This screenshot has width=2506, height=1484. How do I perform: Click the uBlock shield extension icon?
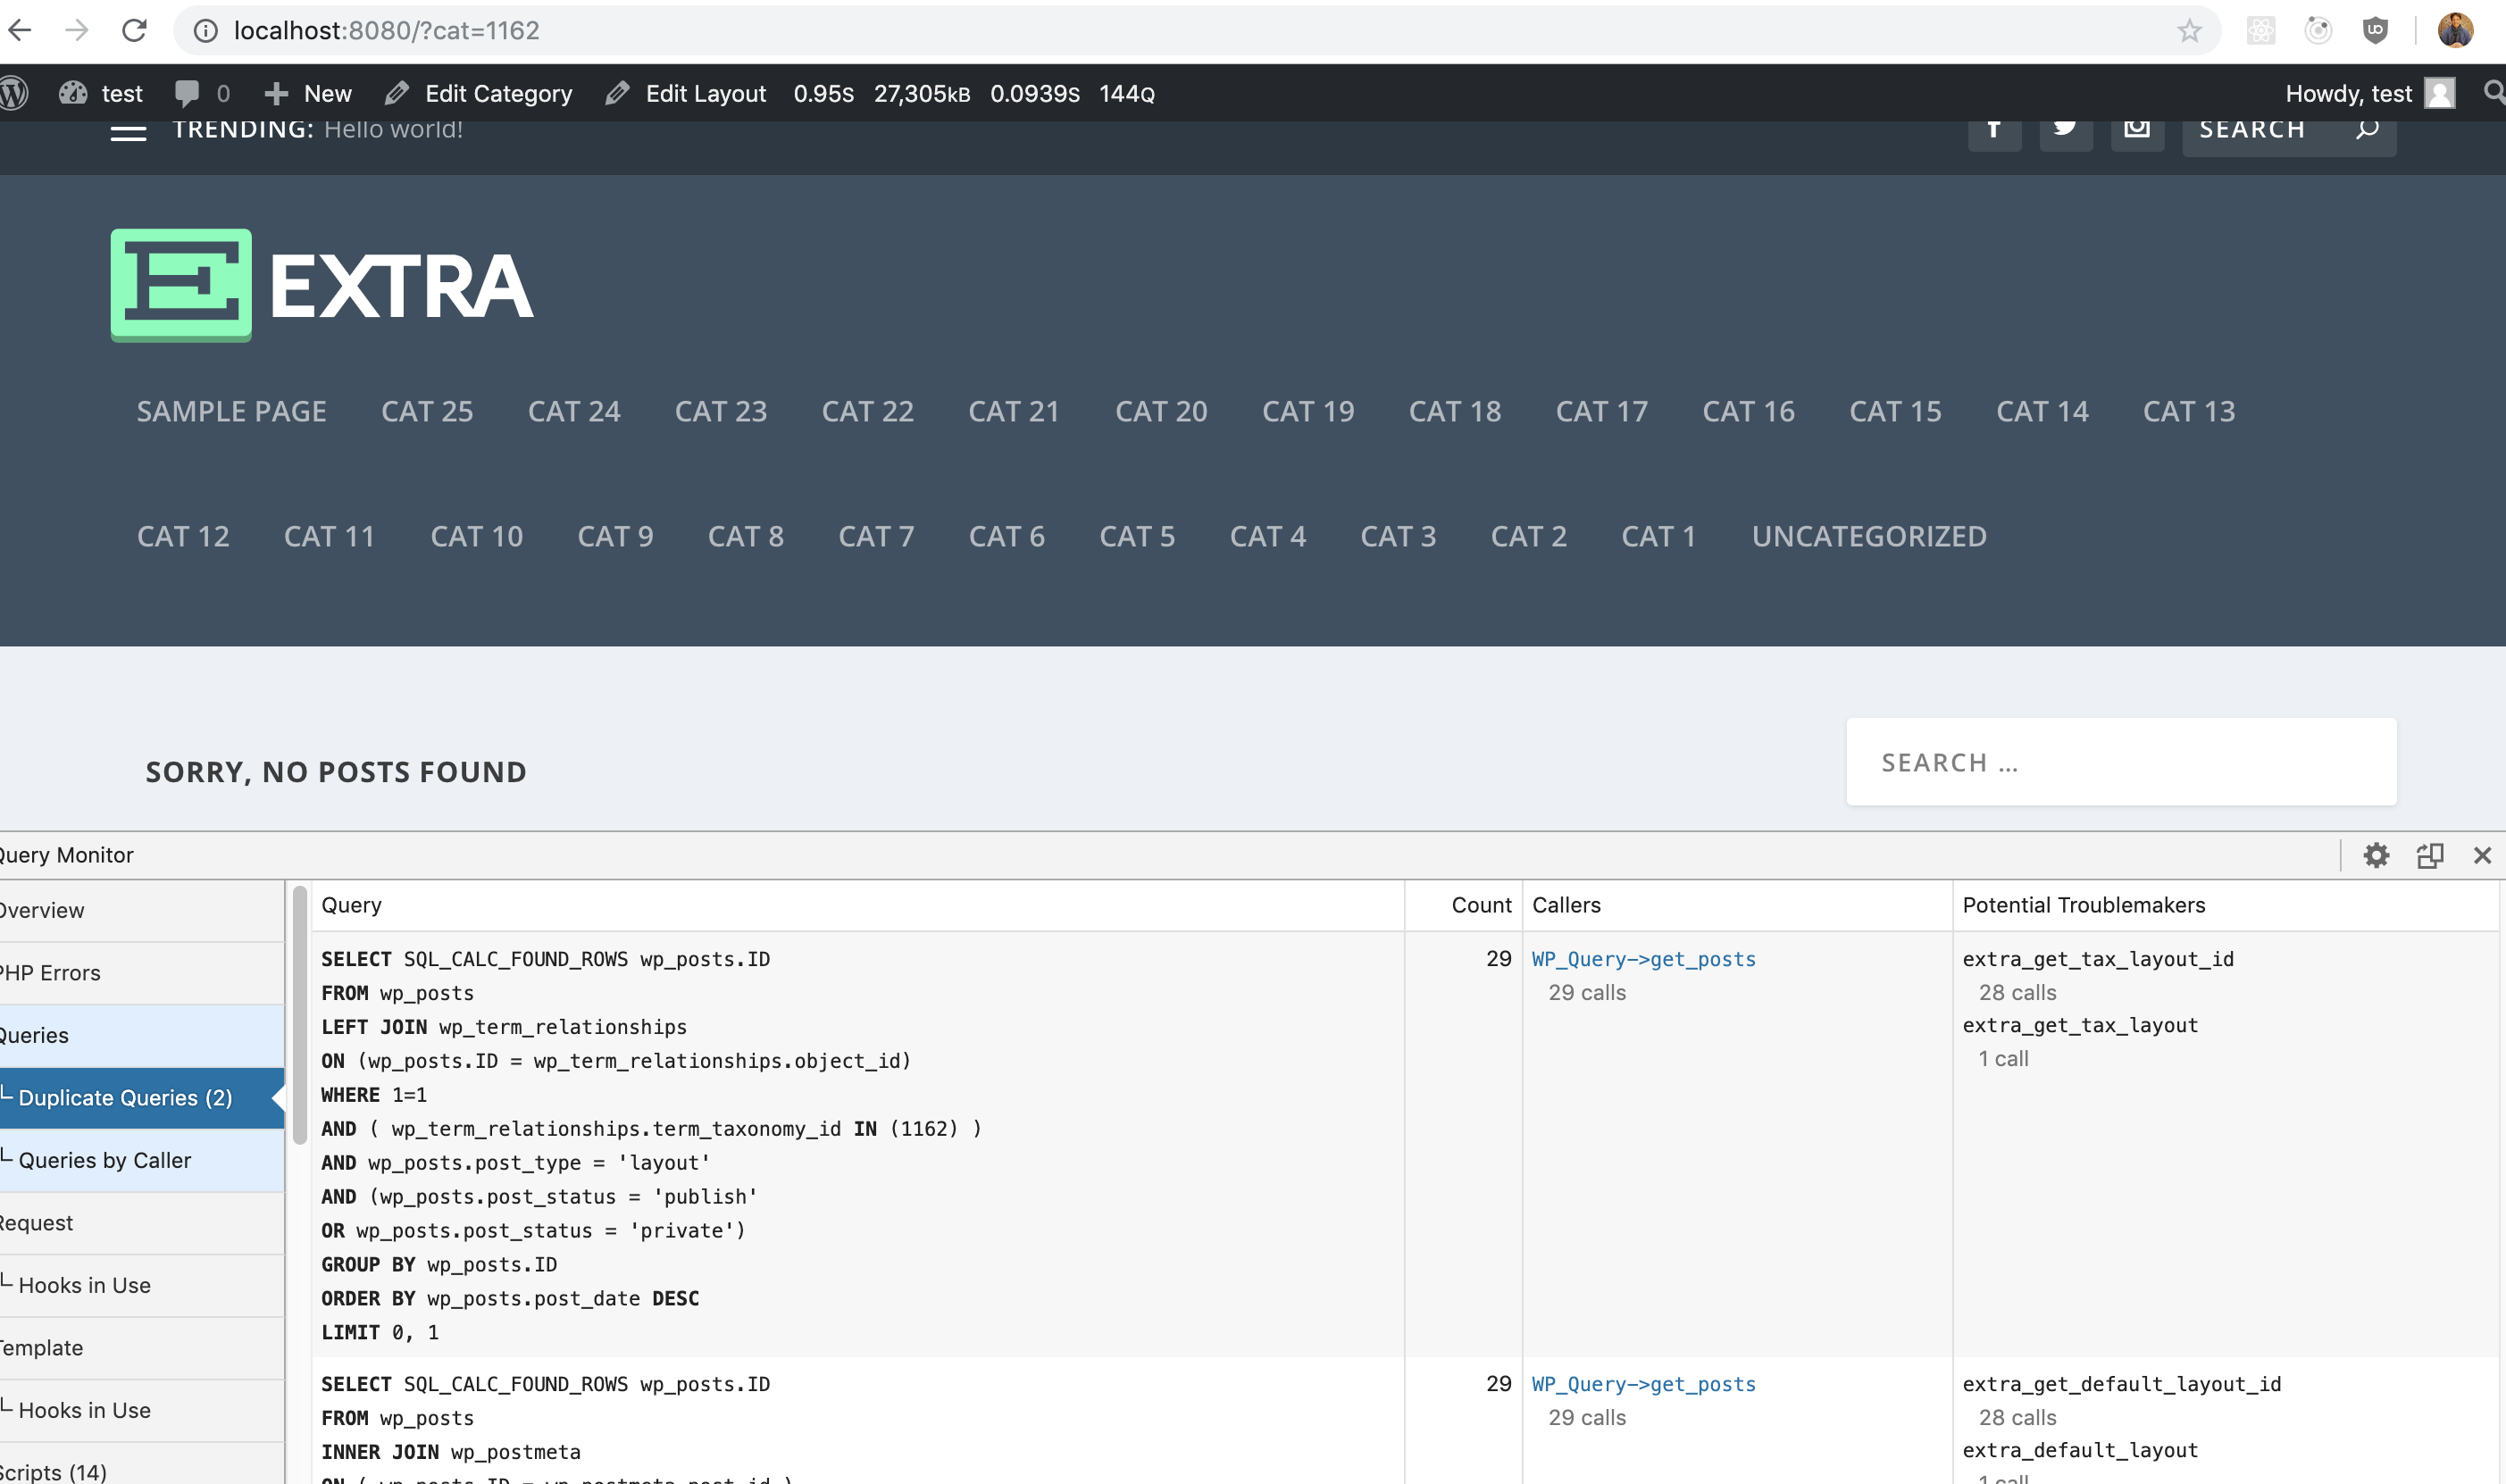2375,30
